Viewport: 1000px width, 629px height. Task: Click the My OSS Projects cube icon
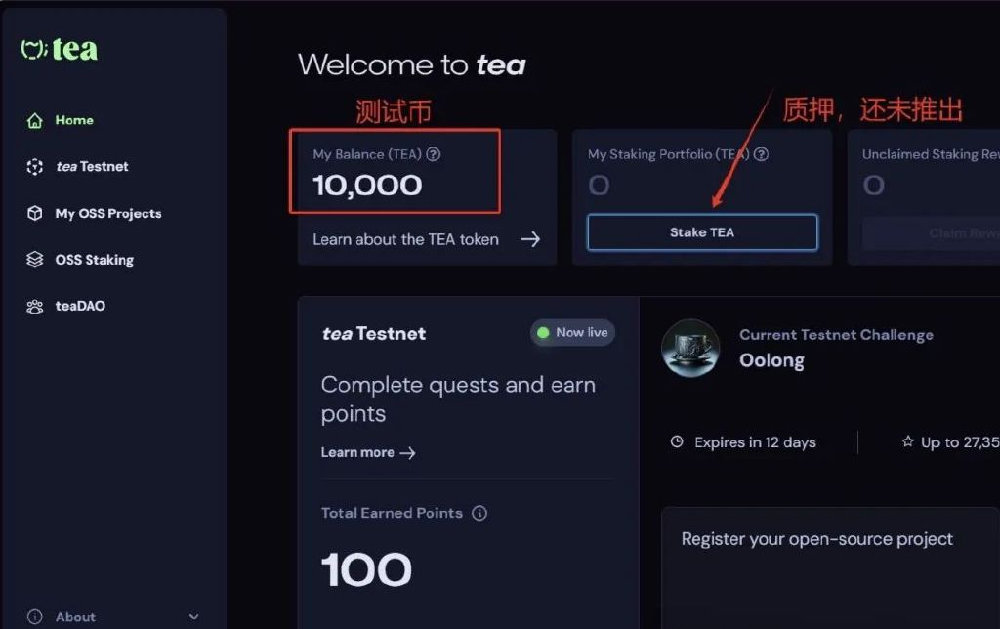[x=34, y=213]
